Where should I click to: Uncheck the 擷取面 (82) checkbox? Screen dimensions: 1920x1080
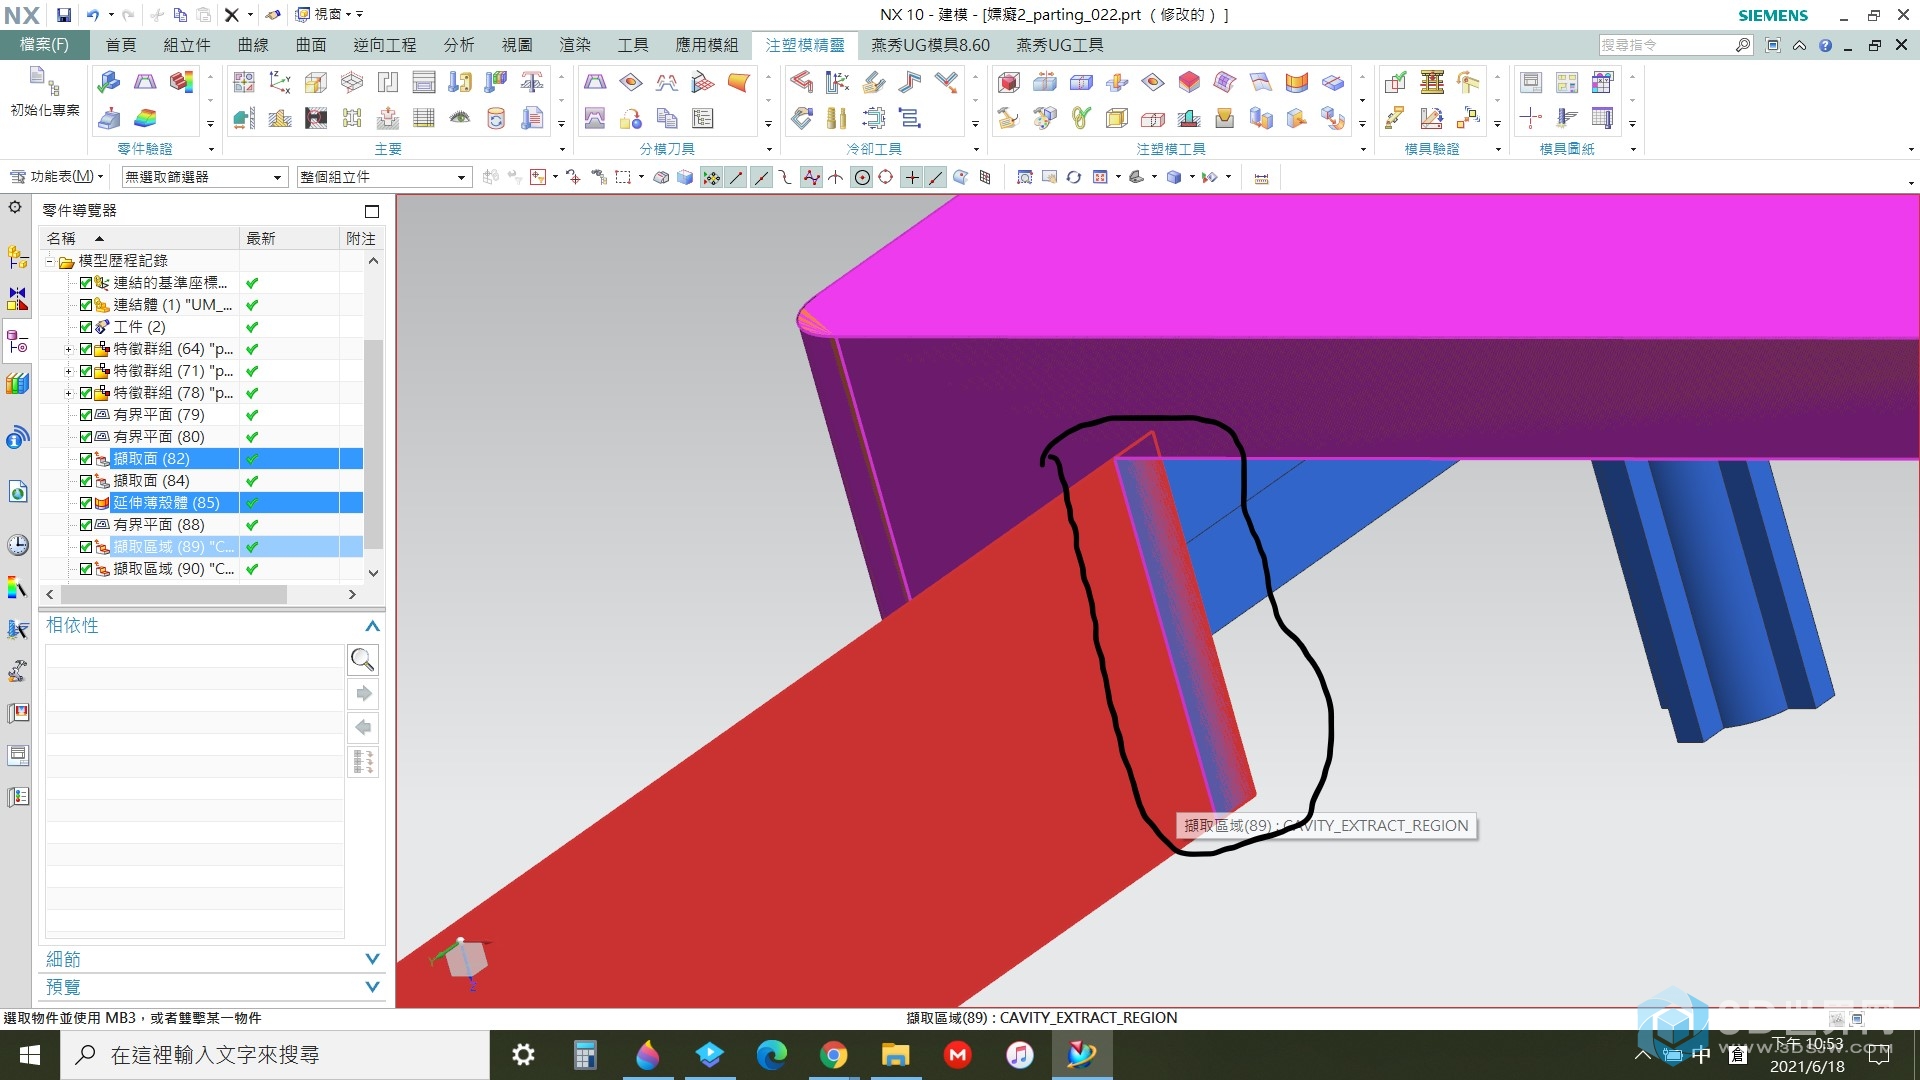86,459
